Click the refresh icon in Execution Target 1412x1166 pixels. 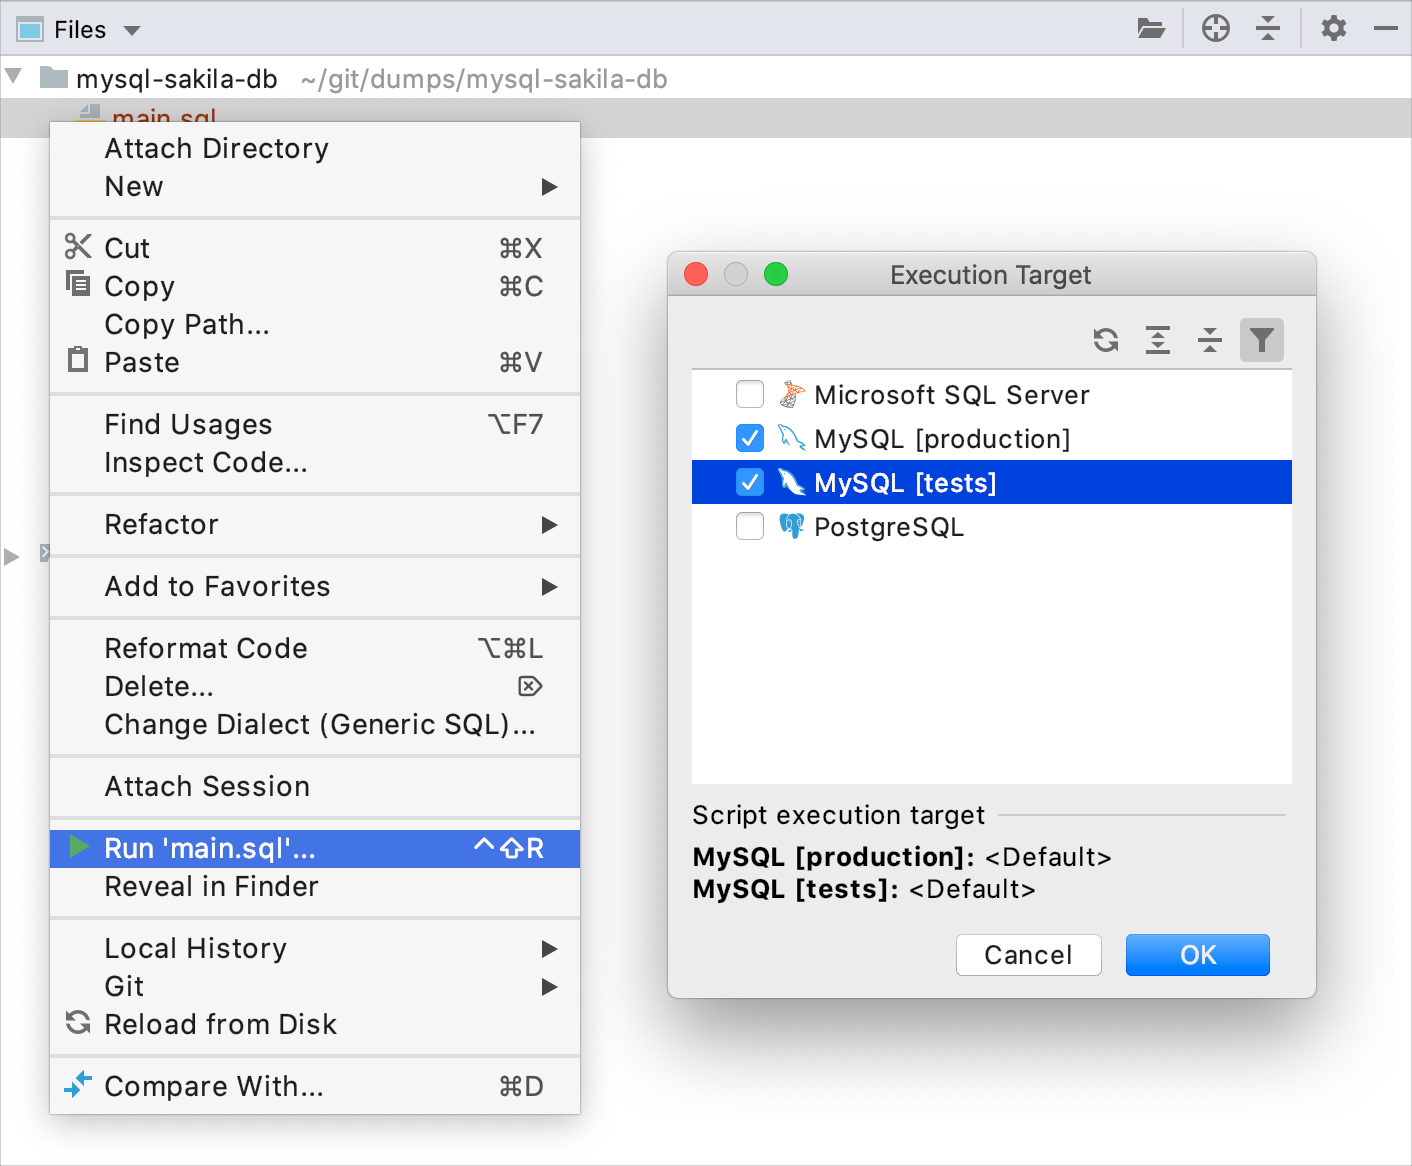tap(1106, 341)
